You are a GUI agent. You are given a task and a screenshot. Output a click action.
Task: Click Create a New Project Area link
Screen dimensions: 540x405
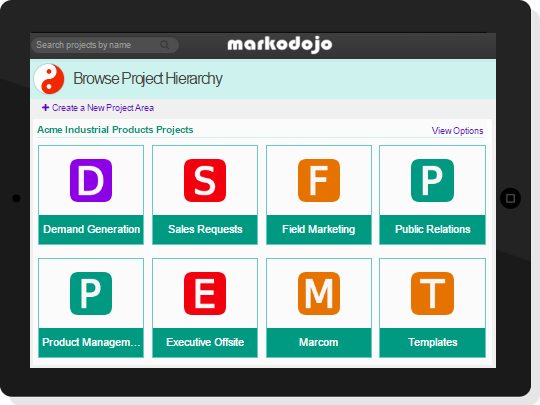(x=103, y=108)
